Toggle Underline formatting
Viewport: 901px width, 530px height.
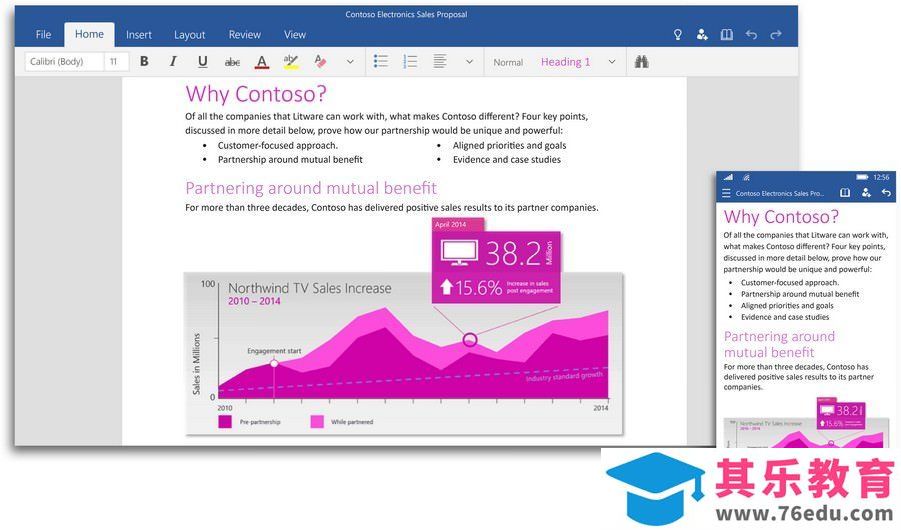(202, 62)
